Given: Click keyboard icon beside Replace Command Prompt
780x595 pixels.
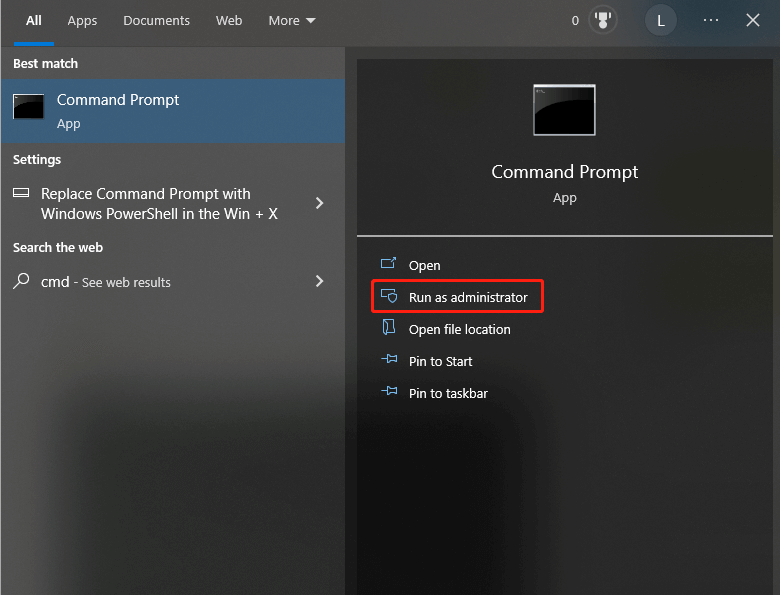Looking at the screenshot, I should (x=21, y=193).
